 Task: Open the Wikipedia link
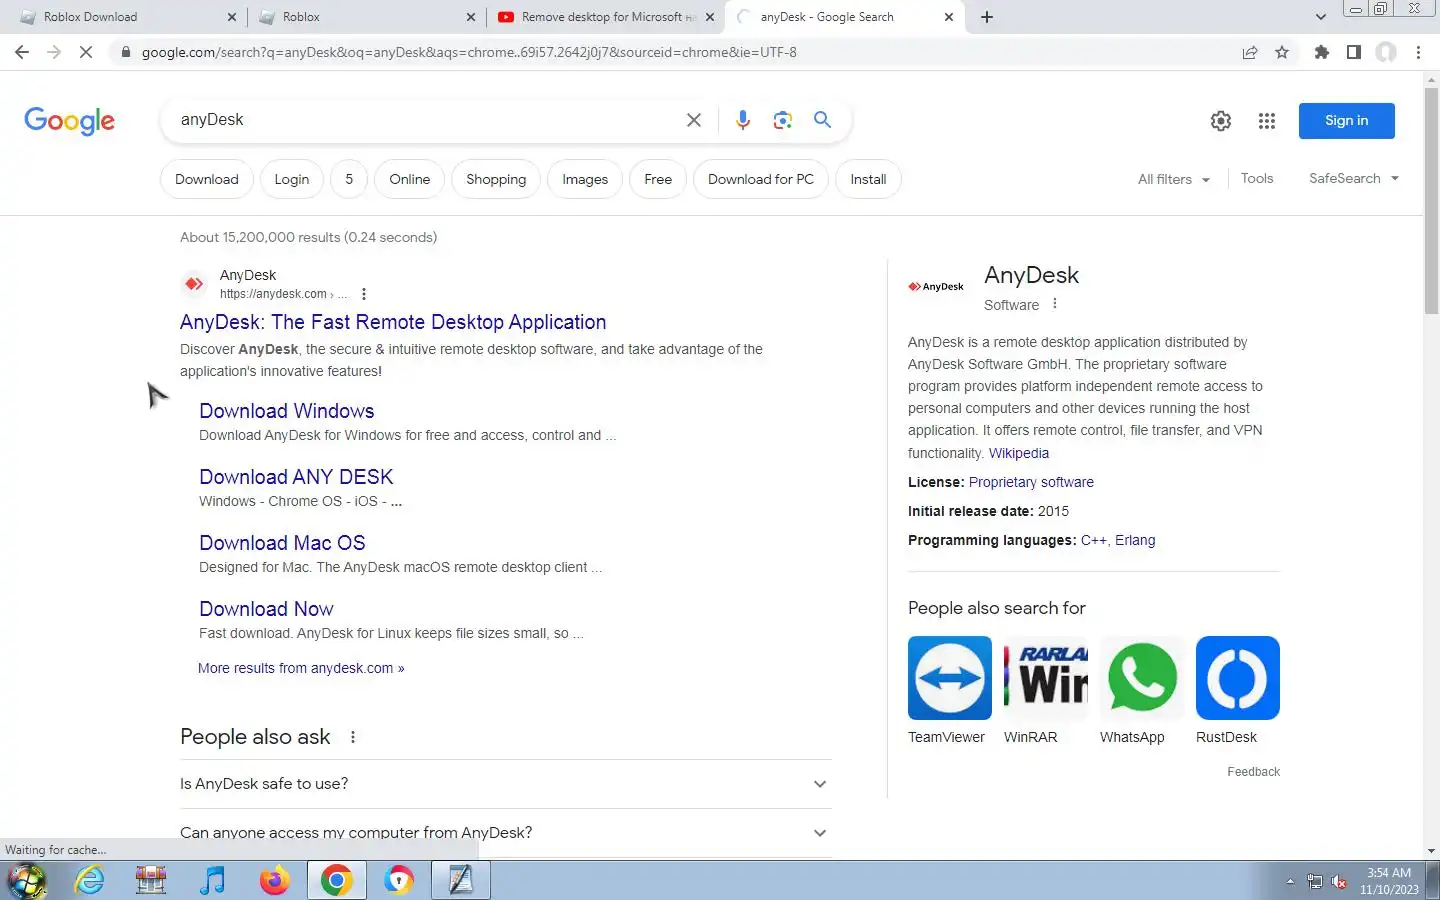point(1019,453)
